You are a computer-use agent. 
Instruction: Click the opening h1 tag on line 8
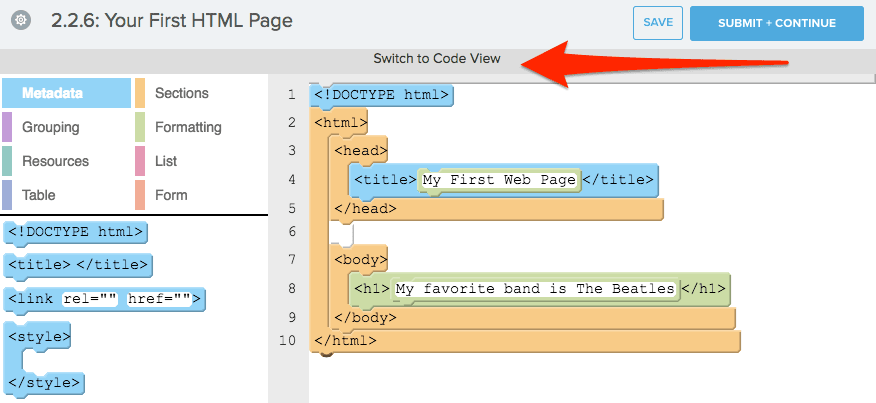372,289
